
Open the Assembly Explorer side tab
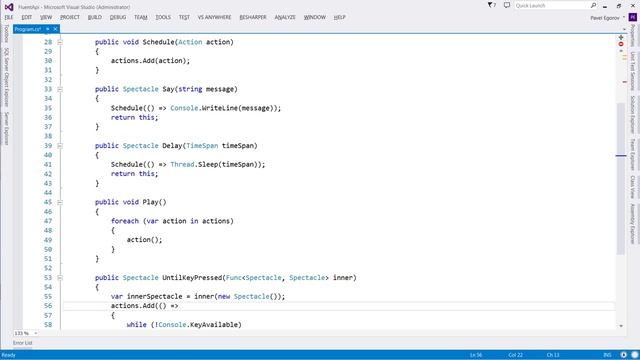(633, 224)
